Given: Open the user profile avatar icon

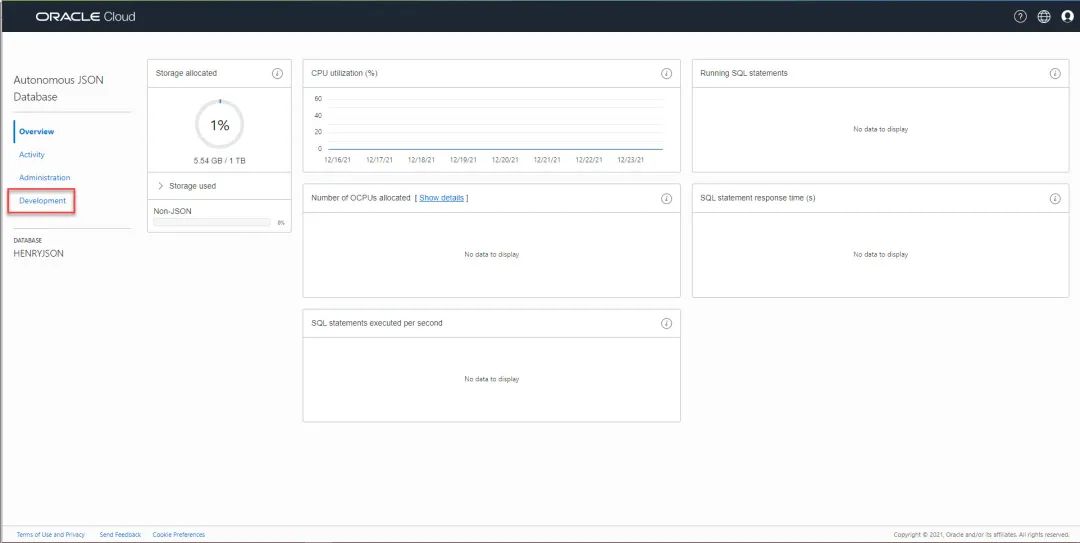Looking at the screenshot, I should [x=1067, y=17].
